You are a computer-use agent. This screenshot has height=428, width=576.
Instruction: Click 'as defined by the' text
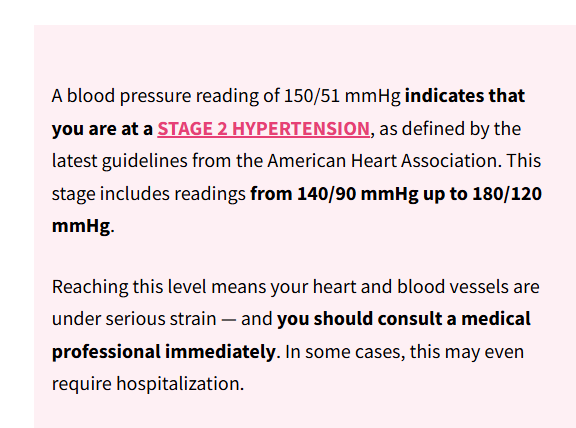click(x=450, y=129)
